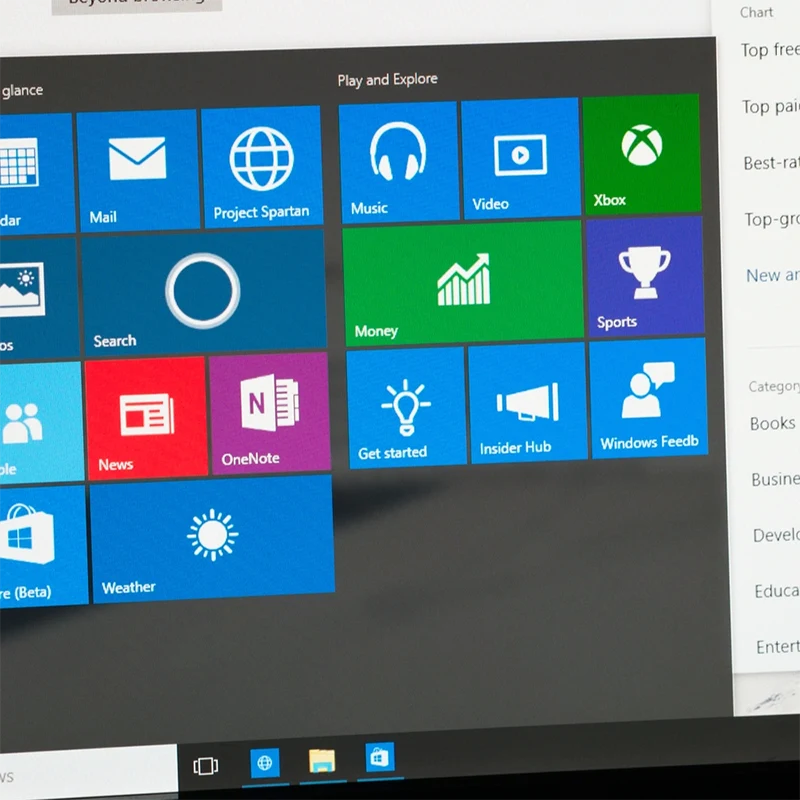Viewport: 800px width, 800px height.
Task: Open the People tile
Action: point(41,422)
